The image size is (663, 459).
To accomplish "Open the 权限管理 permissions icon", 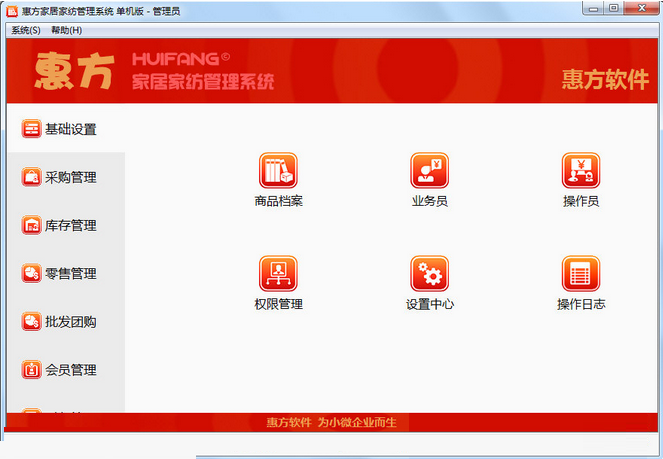I will [x=278, y=273].
